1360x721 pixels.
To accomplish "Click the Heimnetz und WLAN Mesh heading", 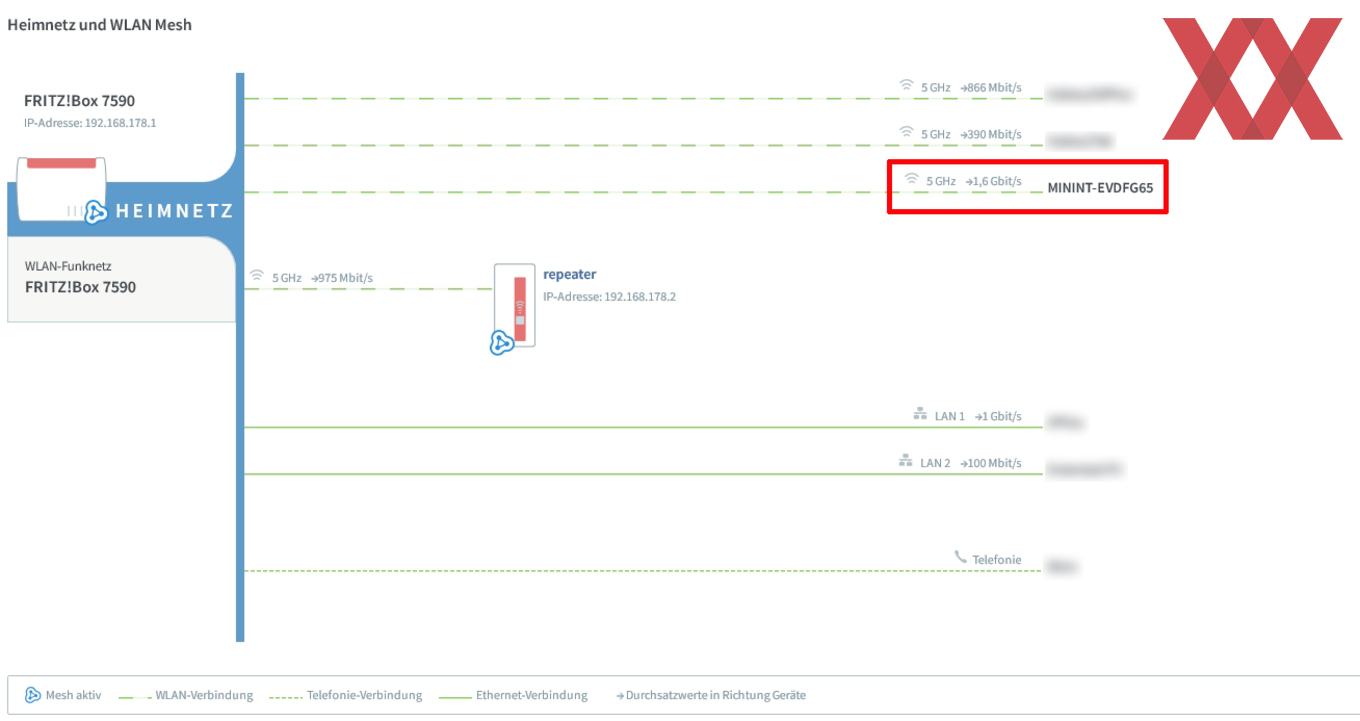I will 99,25.
